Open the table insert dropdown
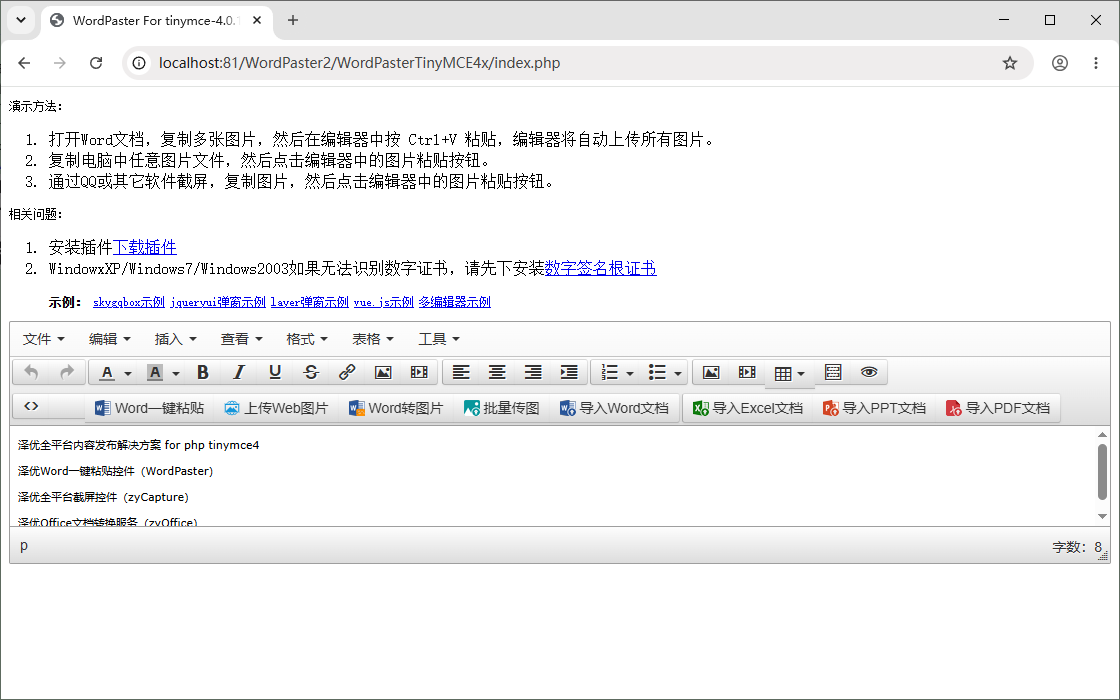 point(789,374)
